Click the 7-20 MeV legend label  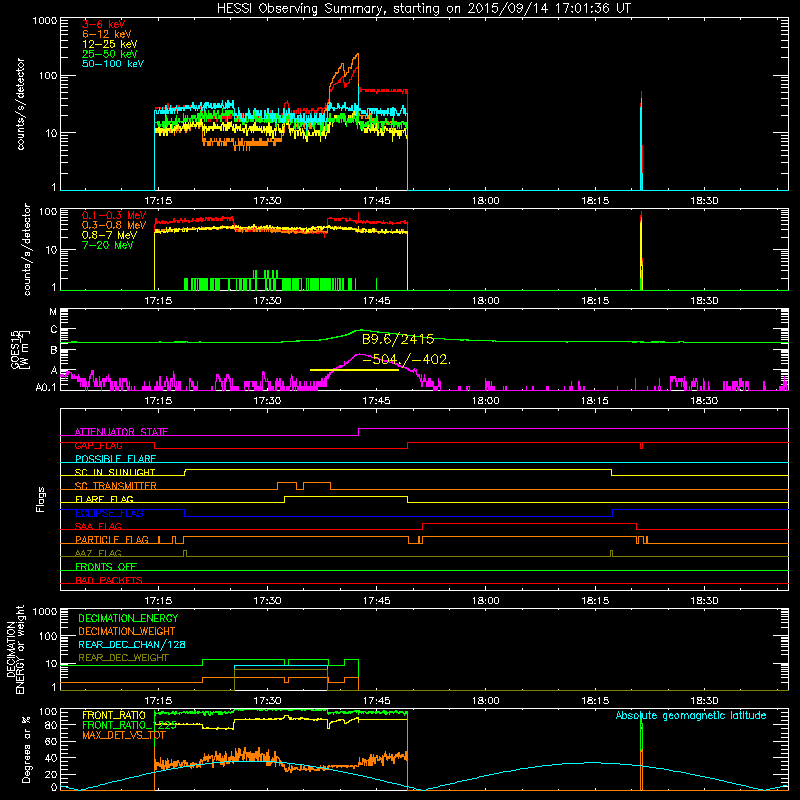108,245
